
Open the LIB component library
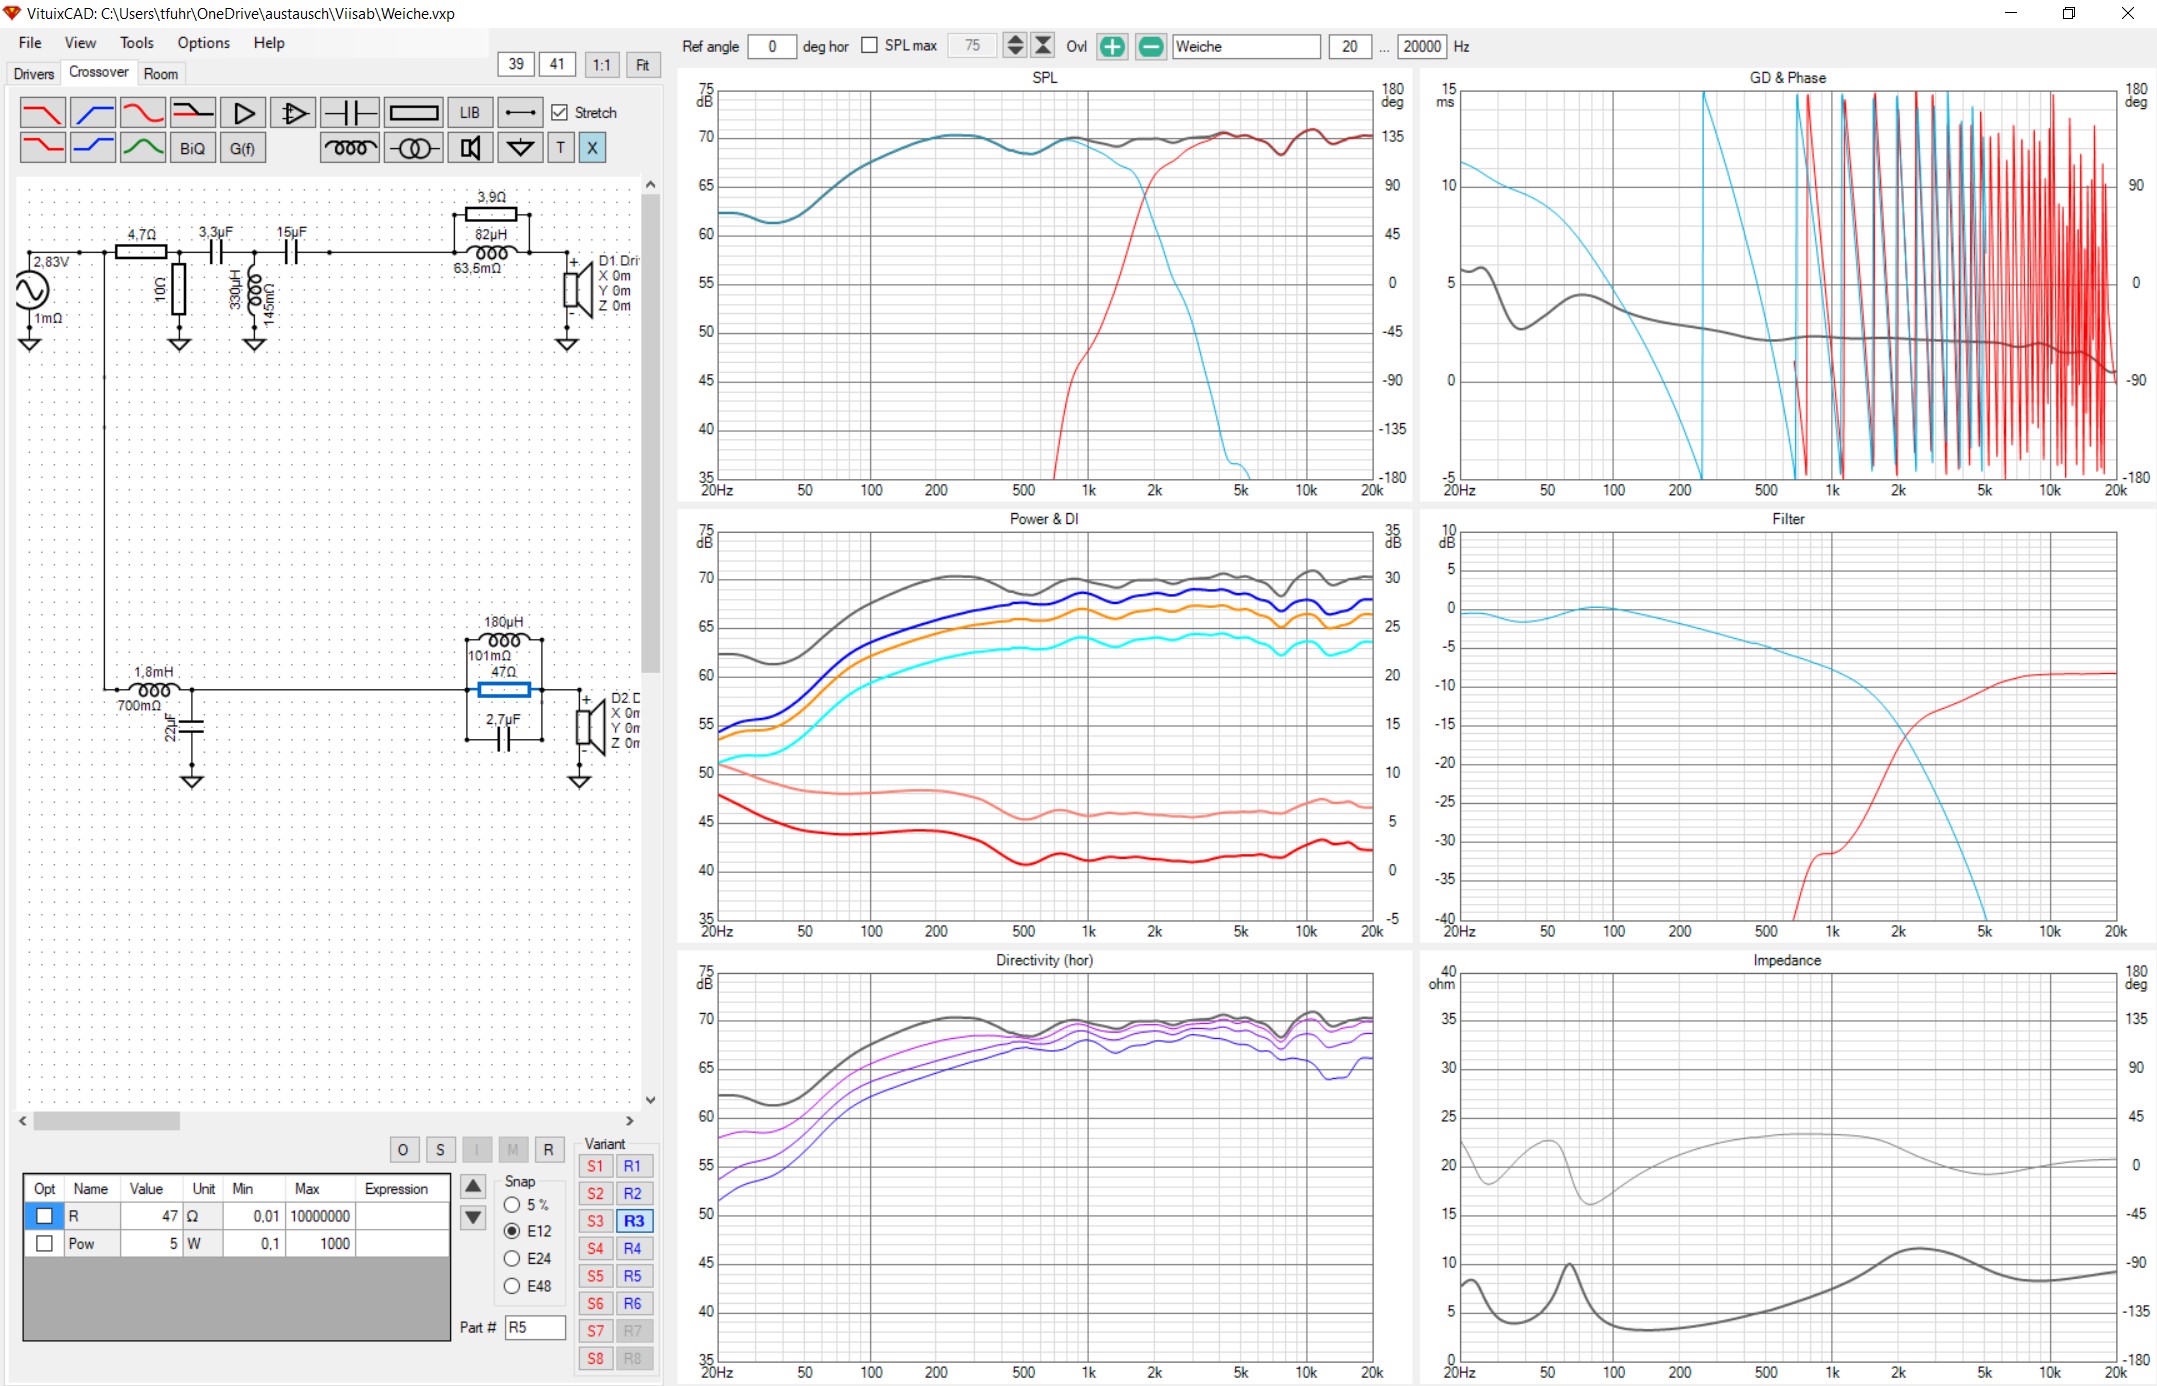(470, 113)
